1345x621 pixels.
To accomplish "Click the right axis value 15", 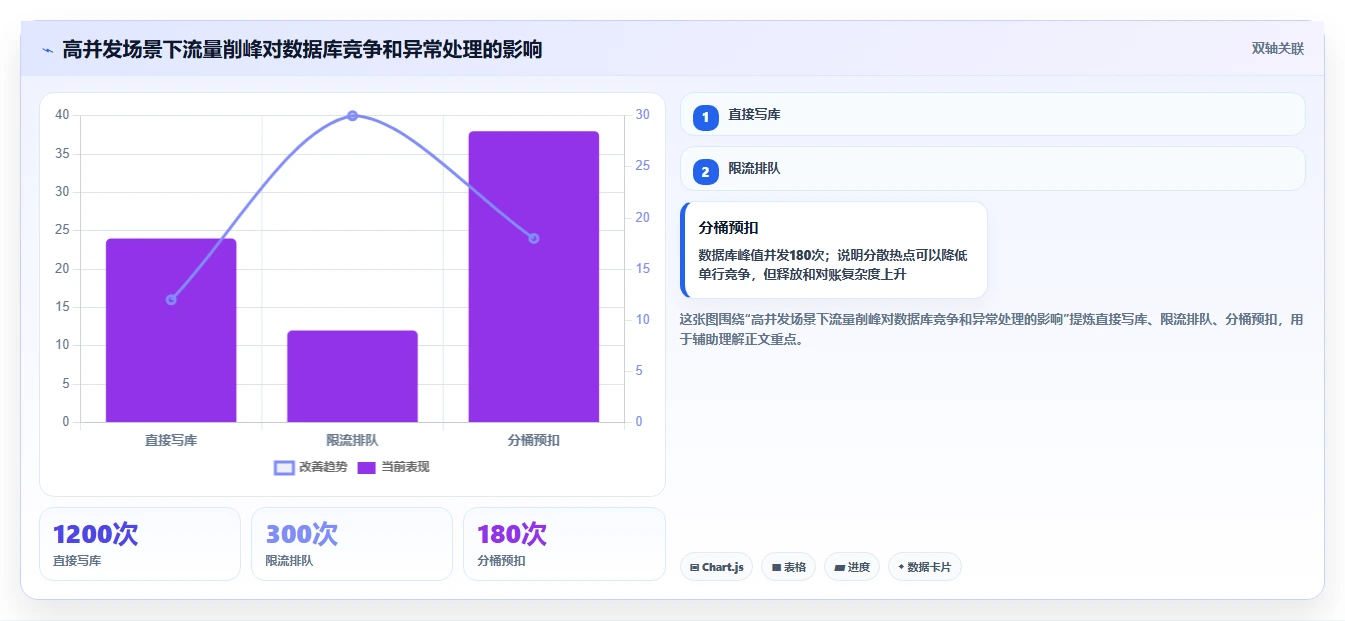I will coord(642,269).
